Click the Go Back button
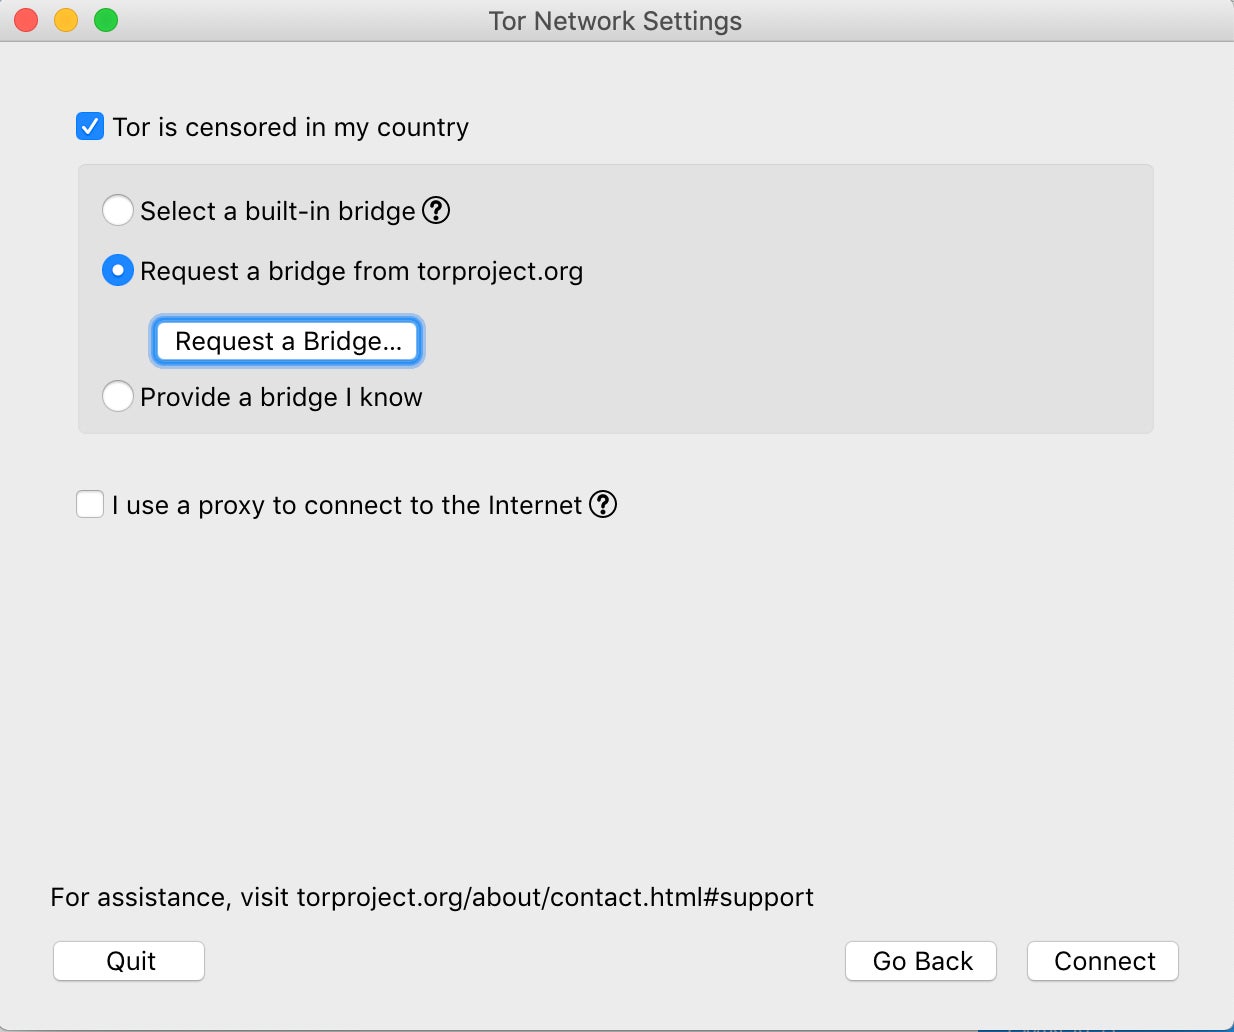 (921, 961)
